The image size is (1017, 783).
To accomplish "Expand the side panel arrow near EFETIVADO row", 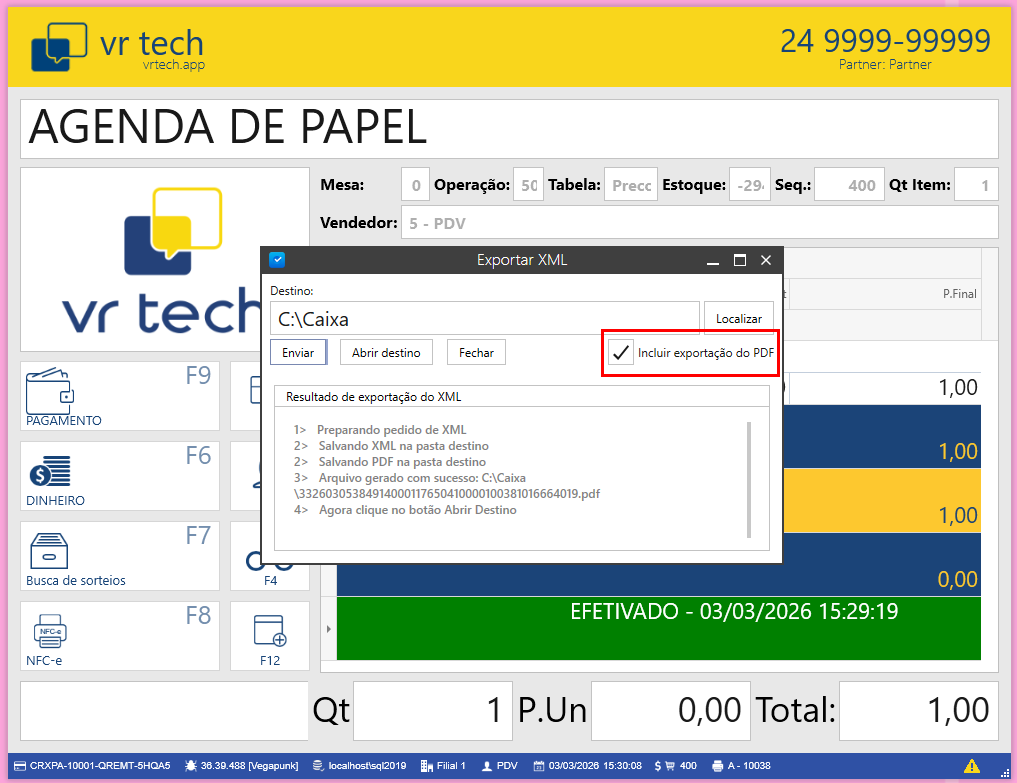I will [x=329, y=629].
